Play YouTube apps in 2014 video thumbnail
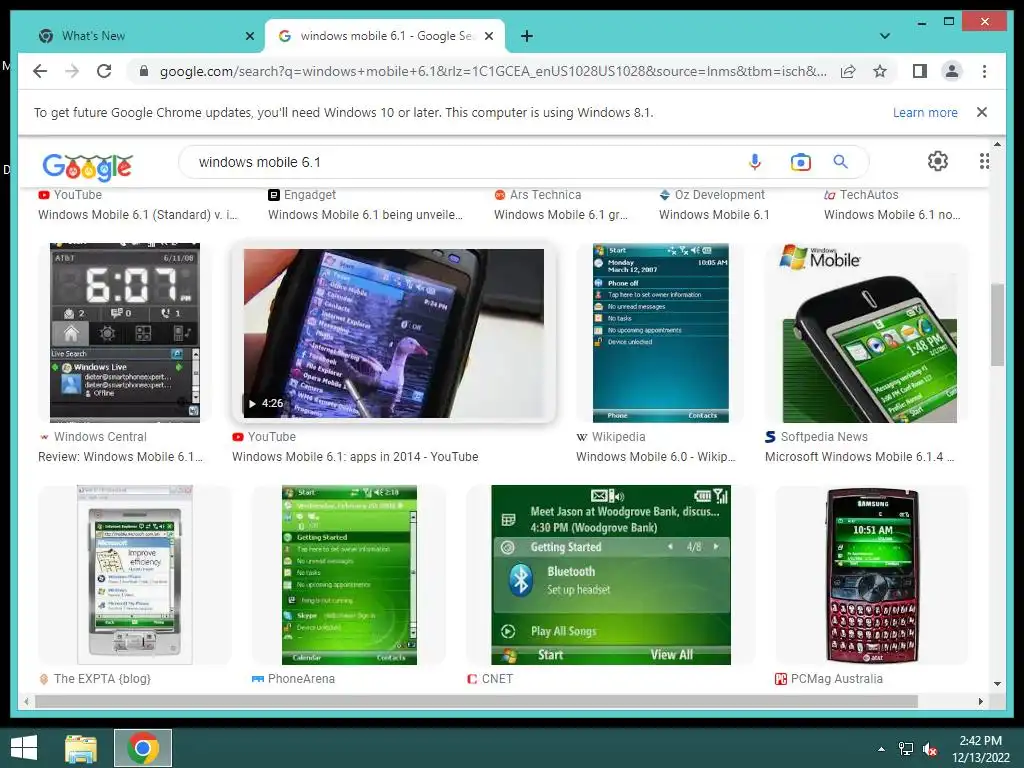The width and height of the screenshot is (1024, 768). click(x=393, y=333)
